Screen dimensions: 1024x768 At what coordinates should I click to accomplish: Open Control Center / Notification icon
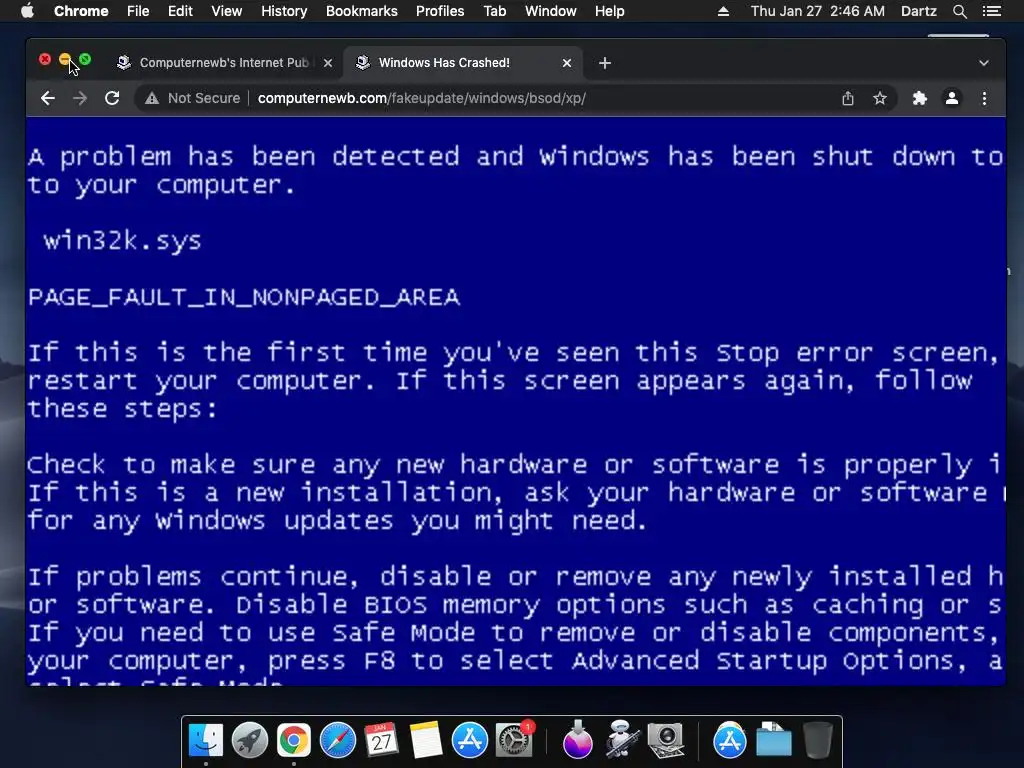point(991,11)
